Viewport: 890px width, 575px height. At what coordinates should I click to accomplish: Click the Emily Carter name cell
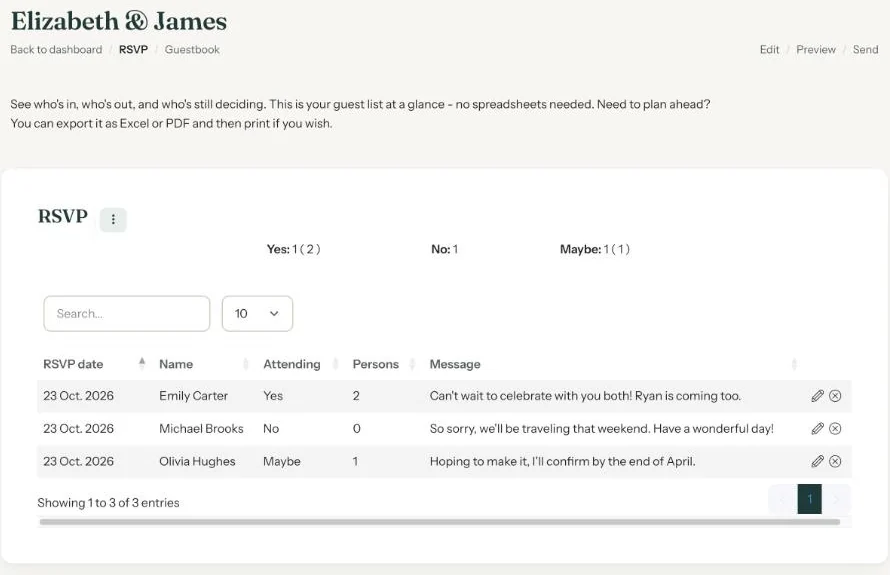193,396
